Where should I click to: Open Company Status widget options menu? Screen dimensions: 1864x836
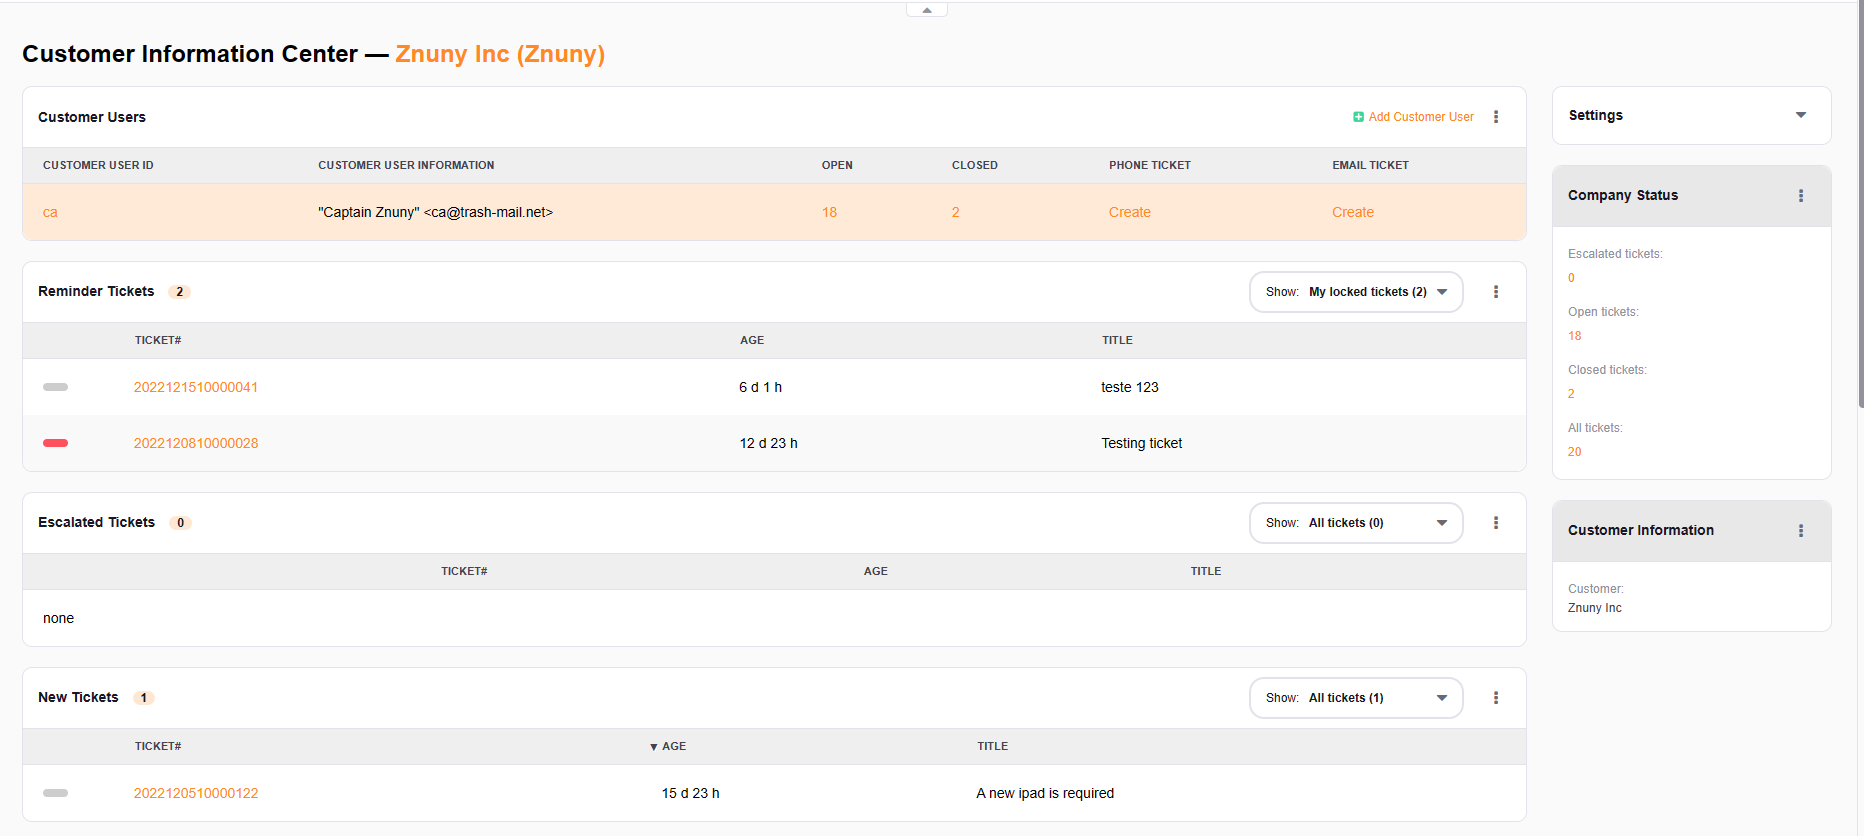[1801, 196]
